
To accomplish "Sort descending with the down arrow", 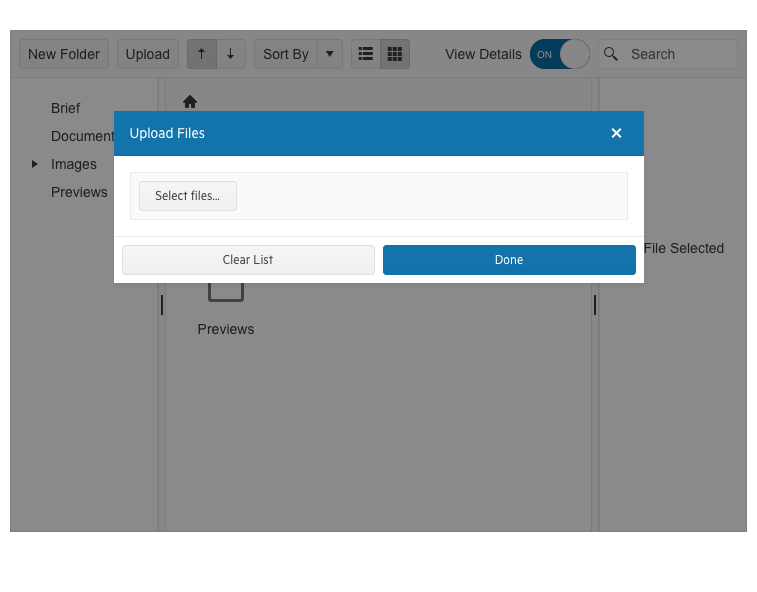I will point(231,54).
